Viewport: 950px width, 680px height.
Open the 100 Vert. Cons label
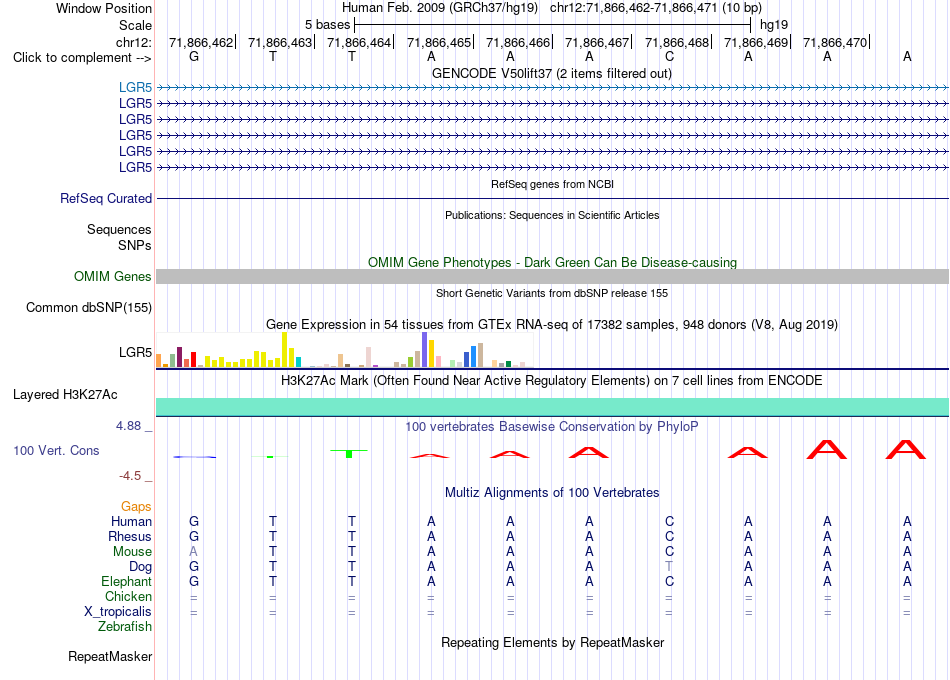click(x=56, y=450)
